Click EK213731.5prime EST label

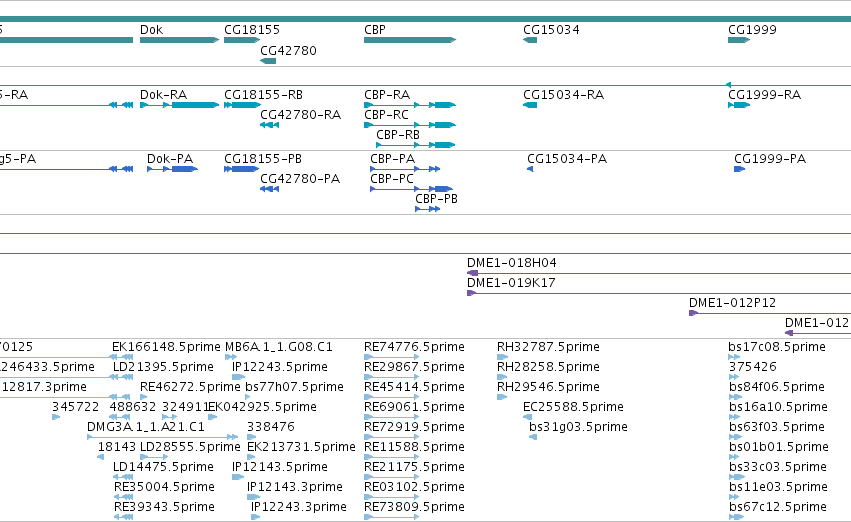click(x=301, y=447)
